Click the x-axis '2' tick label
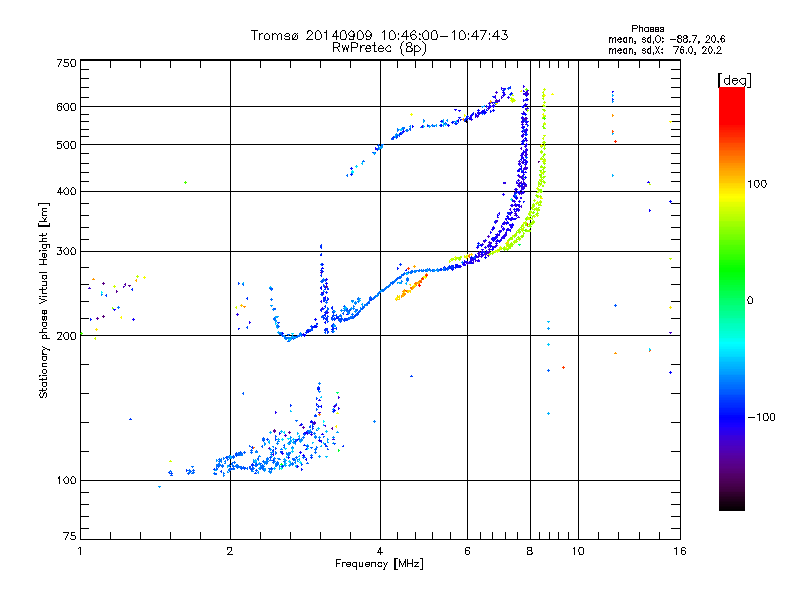This screenshot has width=800, height=600. 230,551
